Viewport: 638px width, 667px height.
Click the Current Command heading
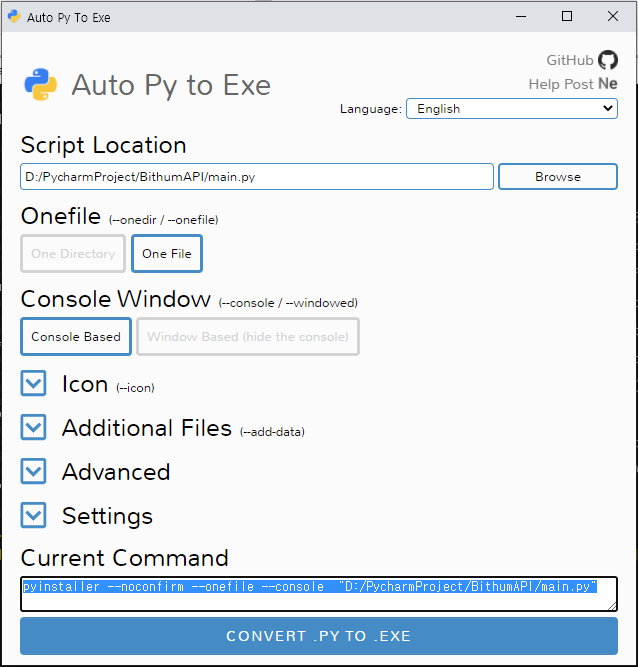point(125,558)
